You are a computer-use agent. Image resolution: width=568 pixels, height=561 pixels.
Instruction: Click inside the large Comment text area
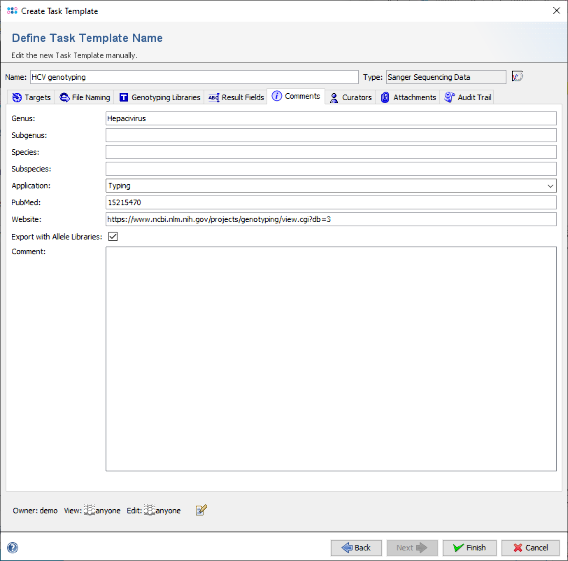coord(331,359)
